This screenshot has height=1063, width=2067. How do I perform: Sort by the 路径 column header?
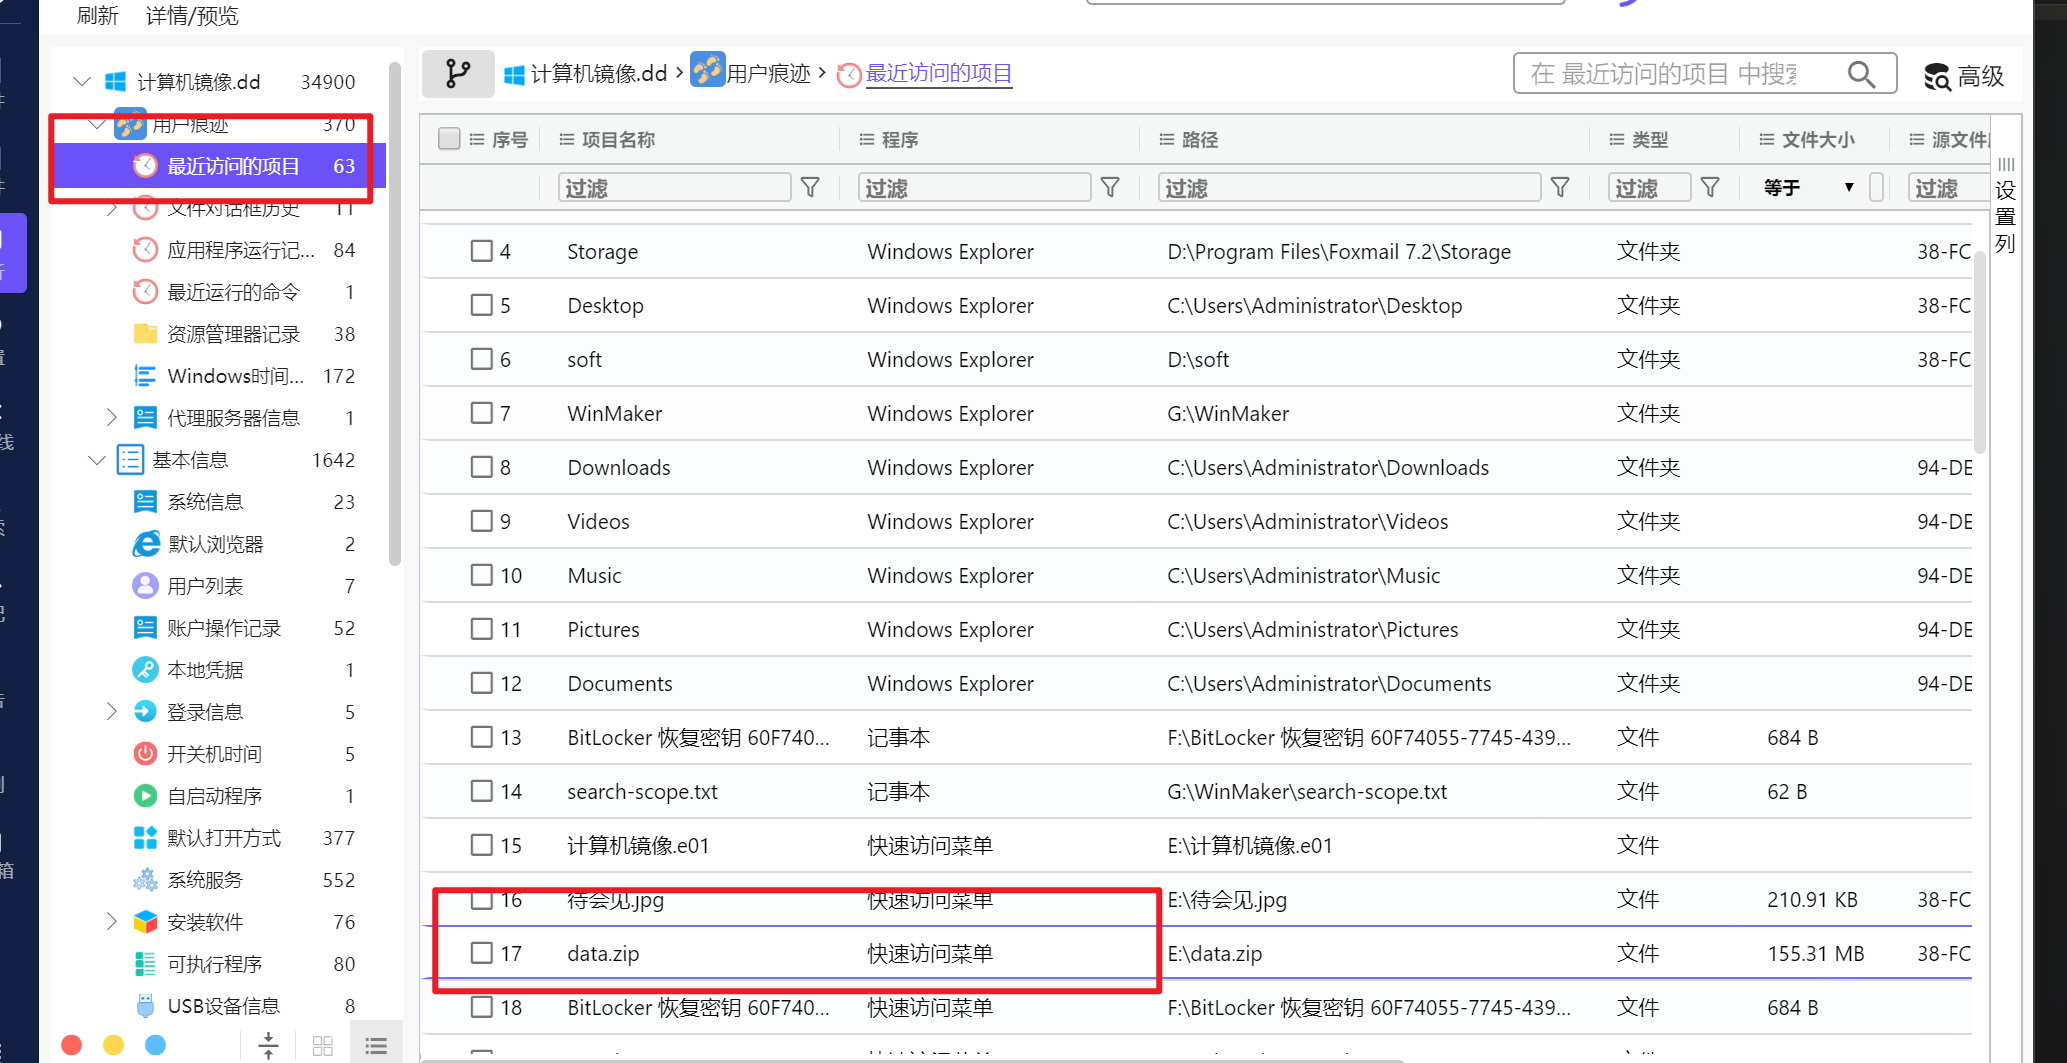[x=1200, y=140]
